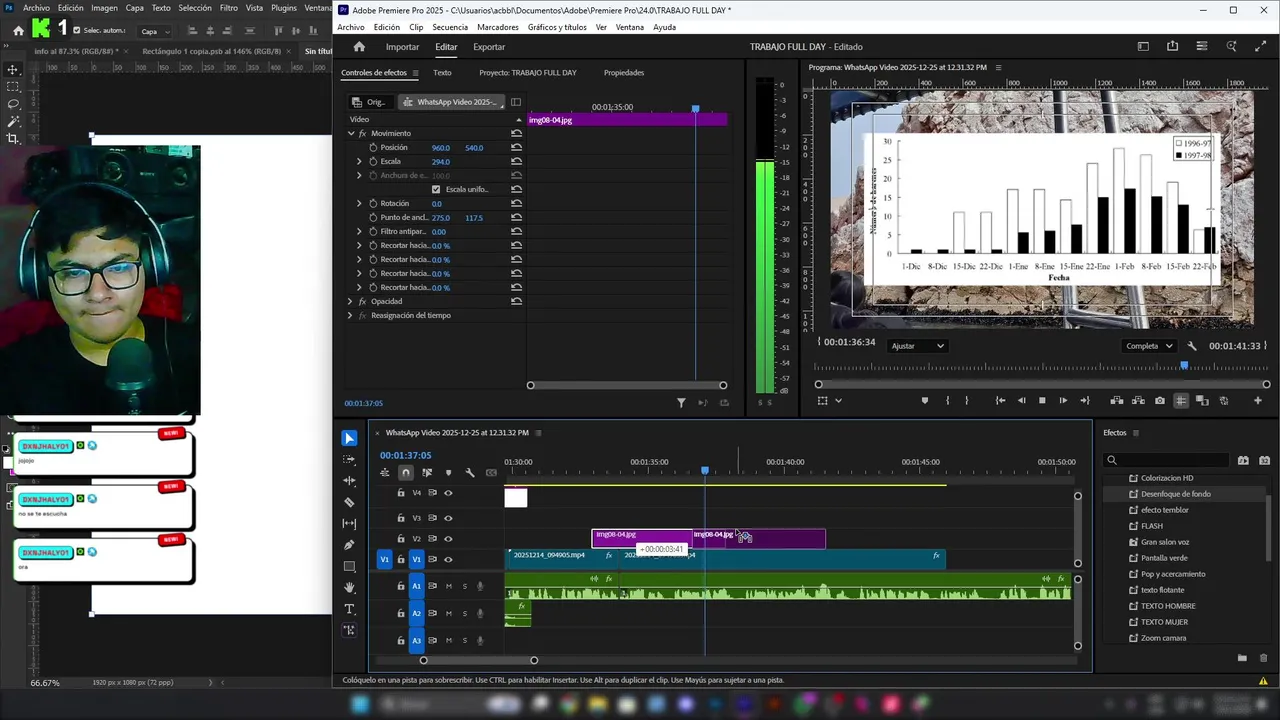Switch to the Texto panel tab
The image size is (1280, 720).
coord(442,73)
